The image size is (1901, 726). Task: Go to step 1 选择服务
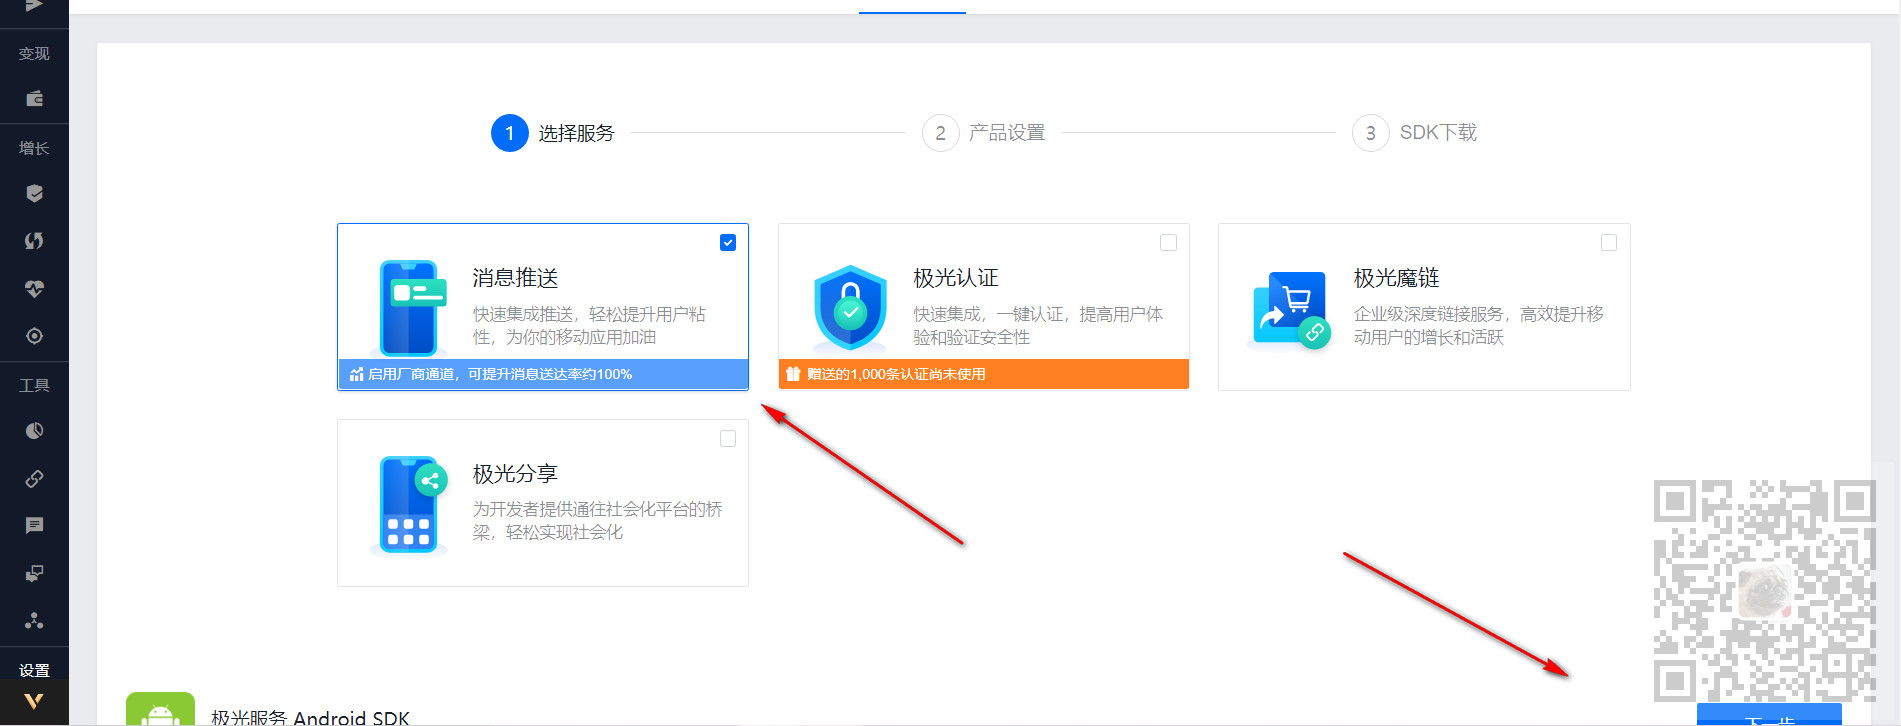(x=552, y=133)
